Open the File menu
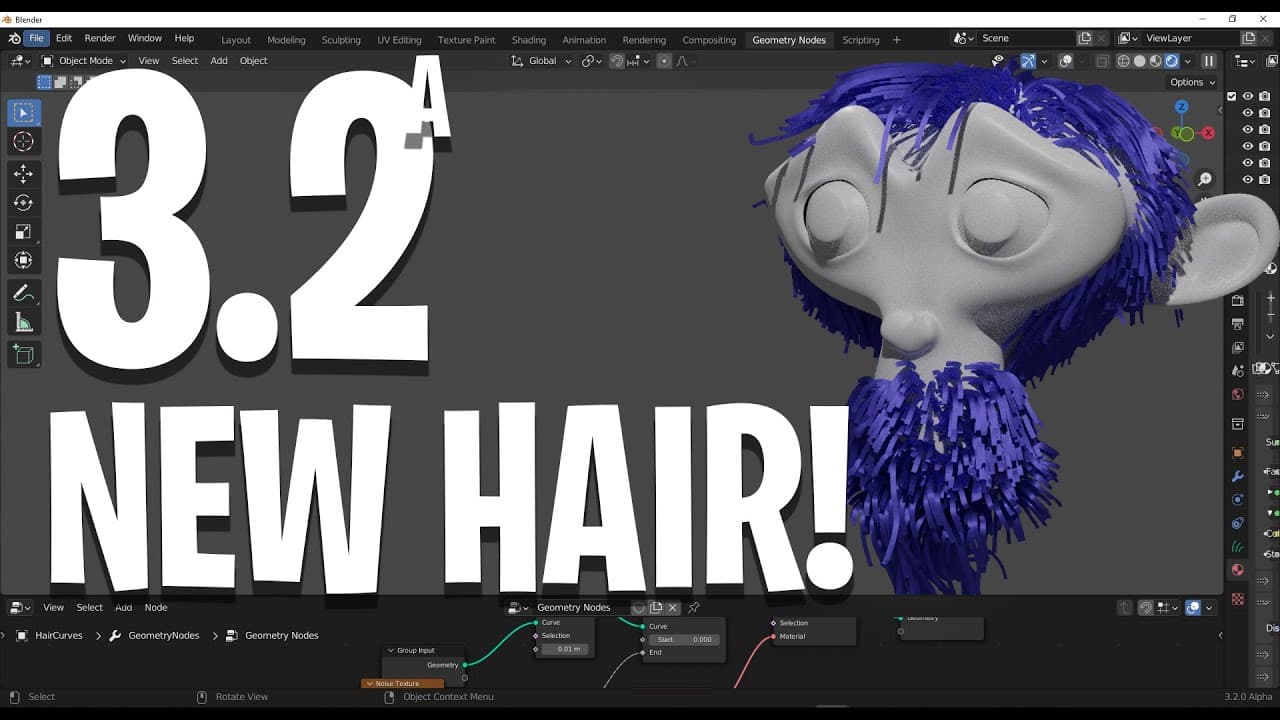The width and height of the screenshot is (1280, 720). tap(36, 38)
